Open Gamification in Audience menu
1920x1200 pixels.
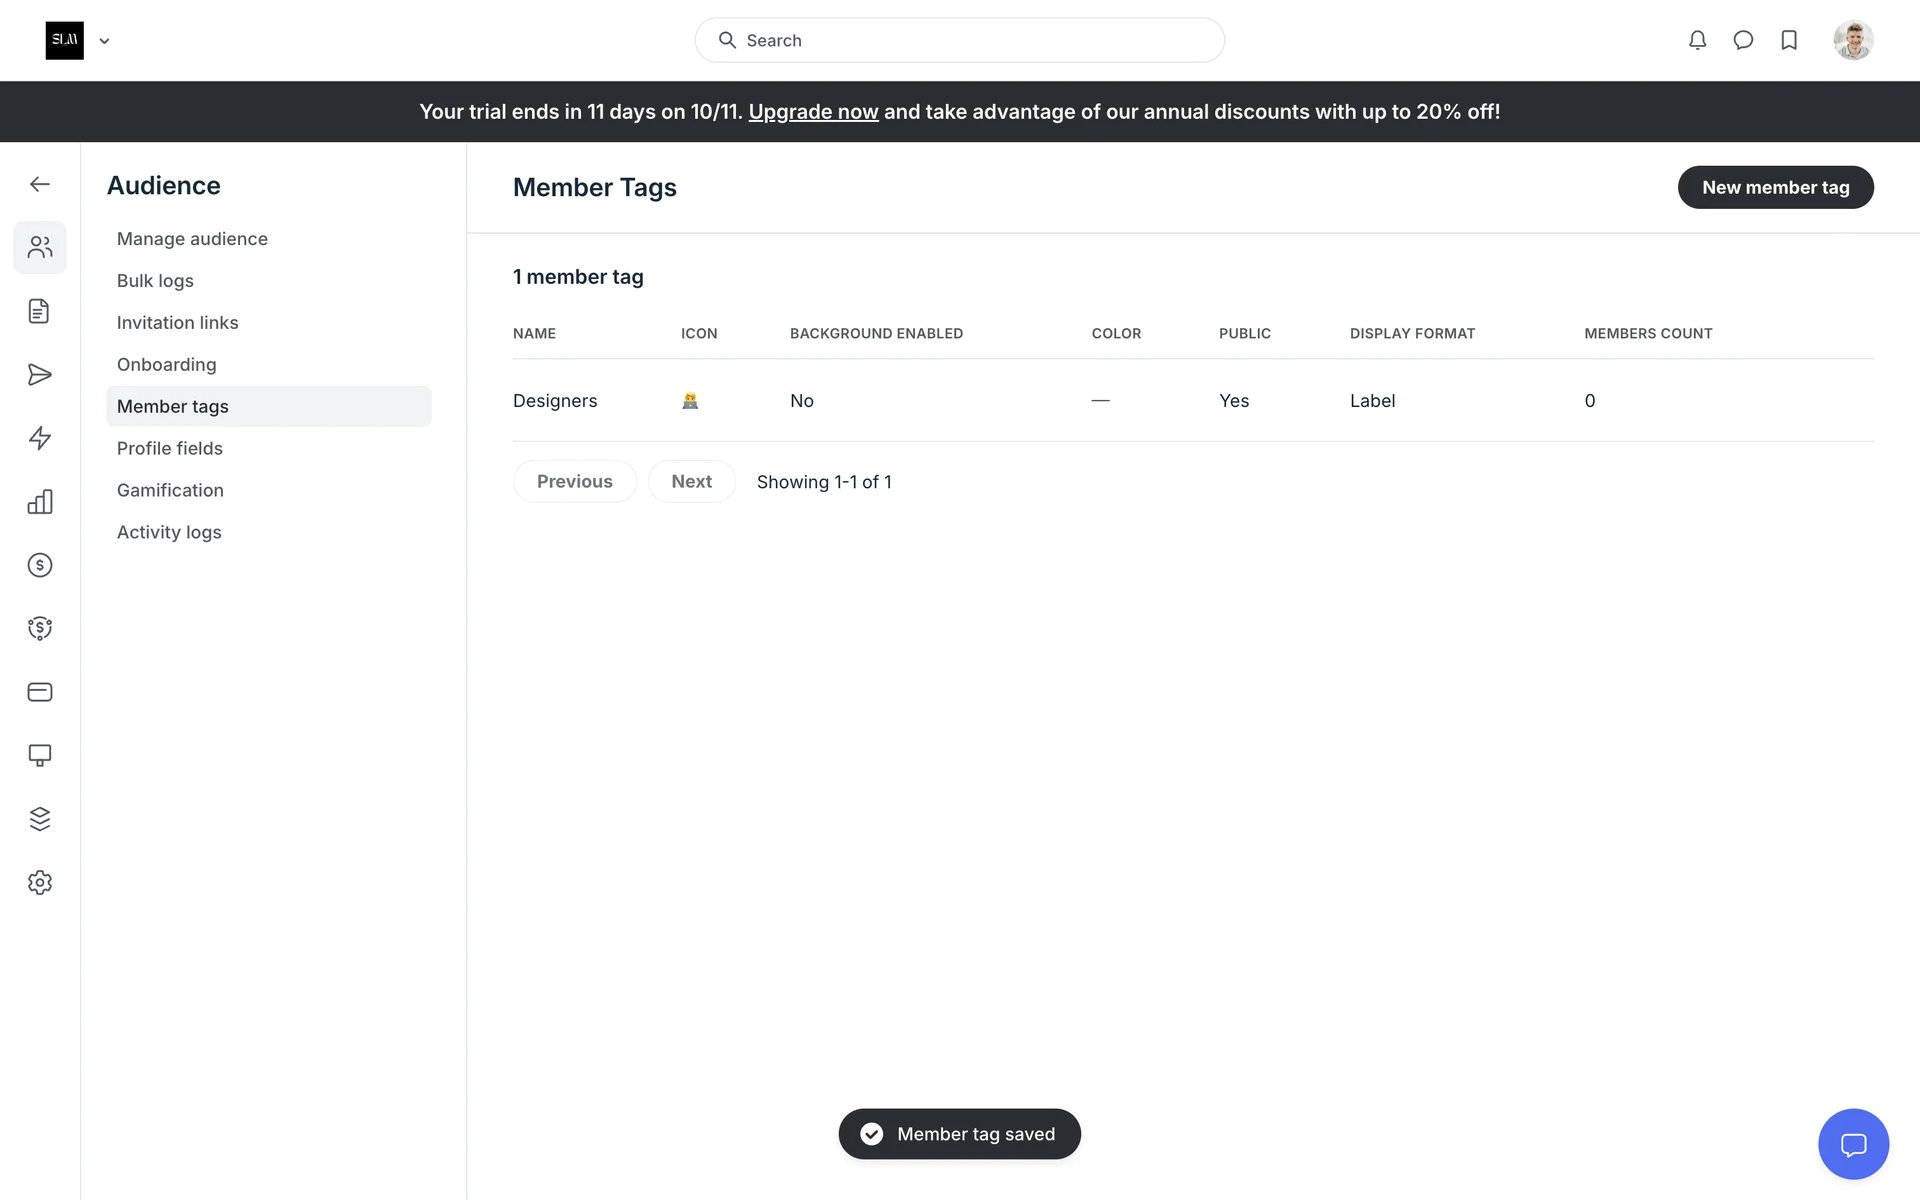point(170,490)
